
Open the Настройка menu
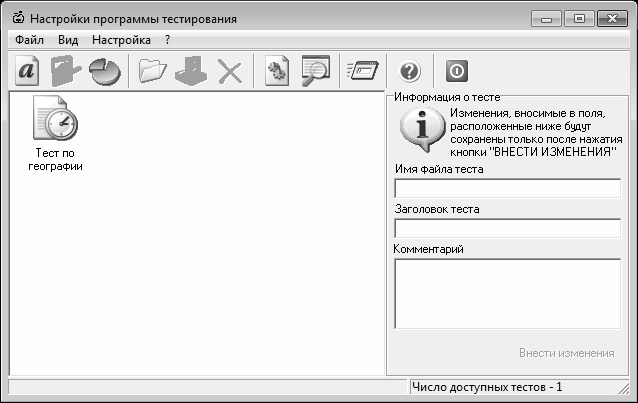pos(120,40)
